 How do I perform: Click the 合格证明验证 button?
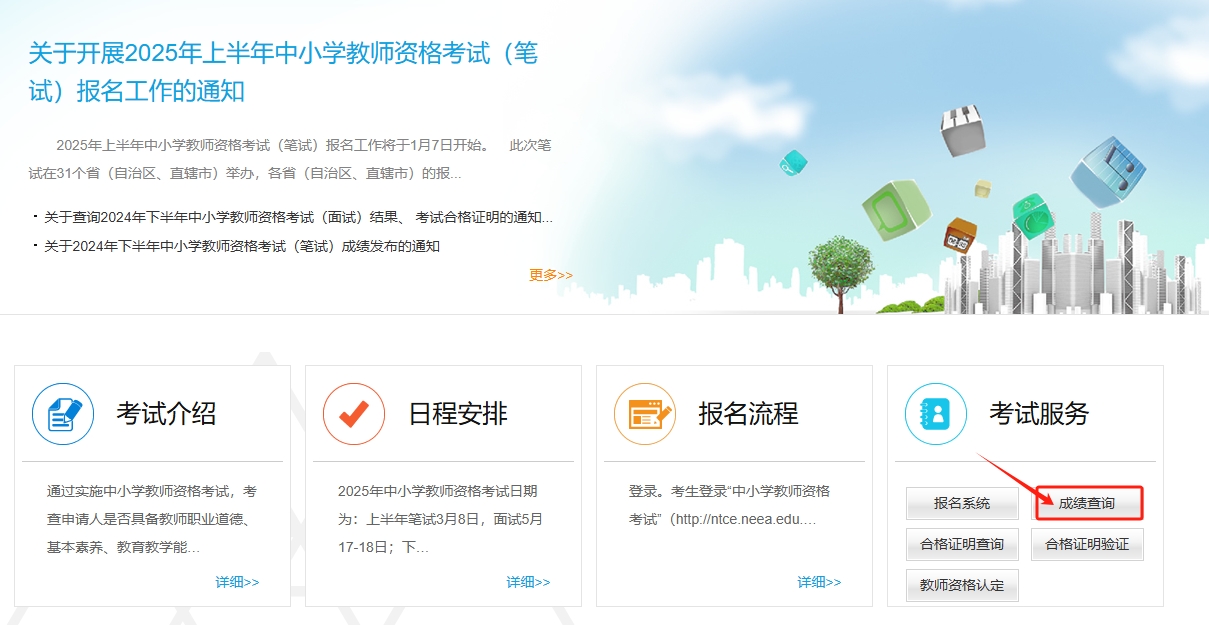click(1087, 544)
